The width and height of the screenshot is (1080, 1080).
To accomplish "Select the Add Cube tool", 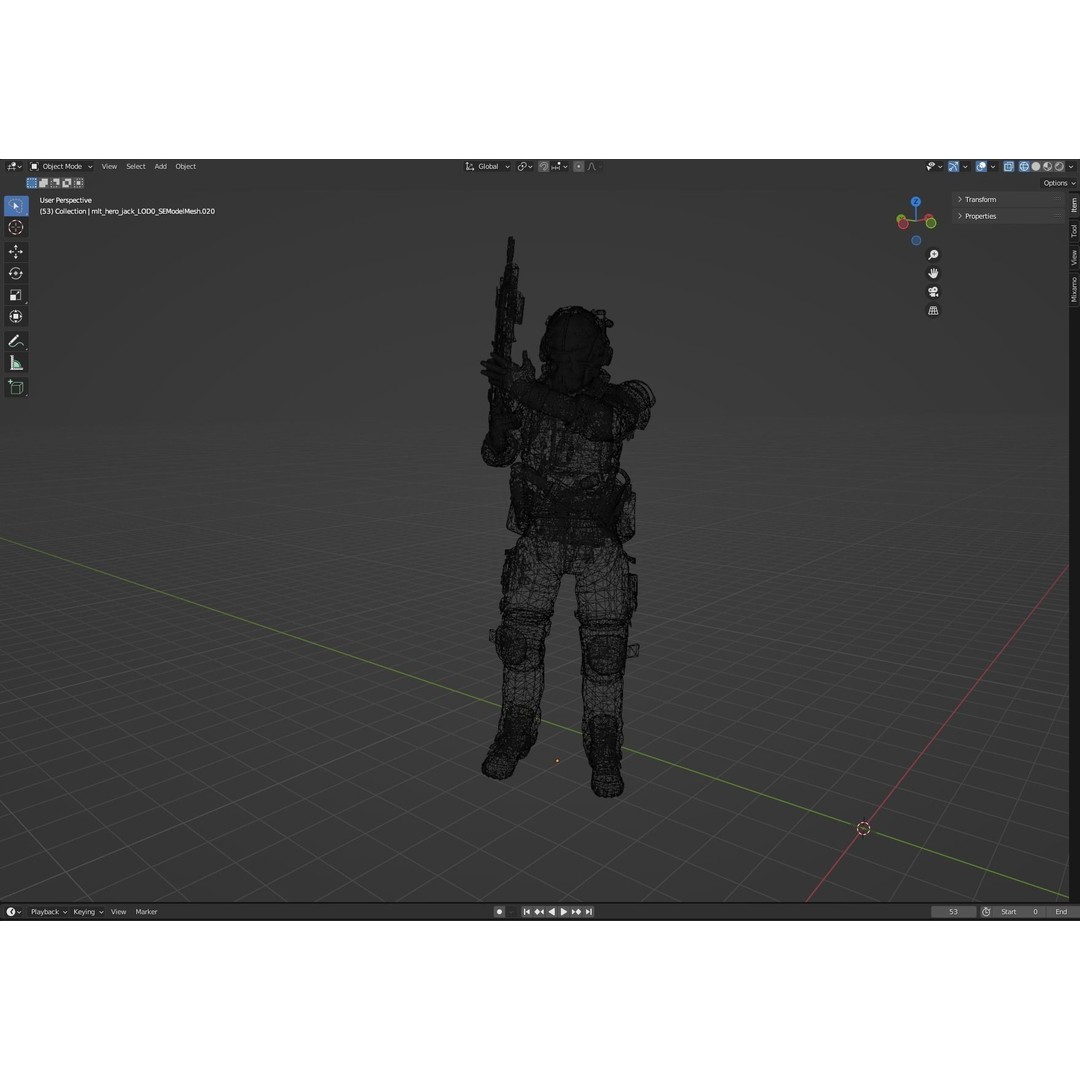I will 16,387.
